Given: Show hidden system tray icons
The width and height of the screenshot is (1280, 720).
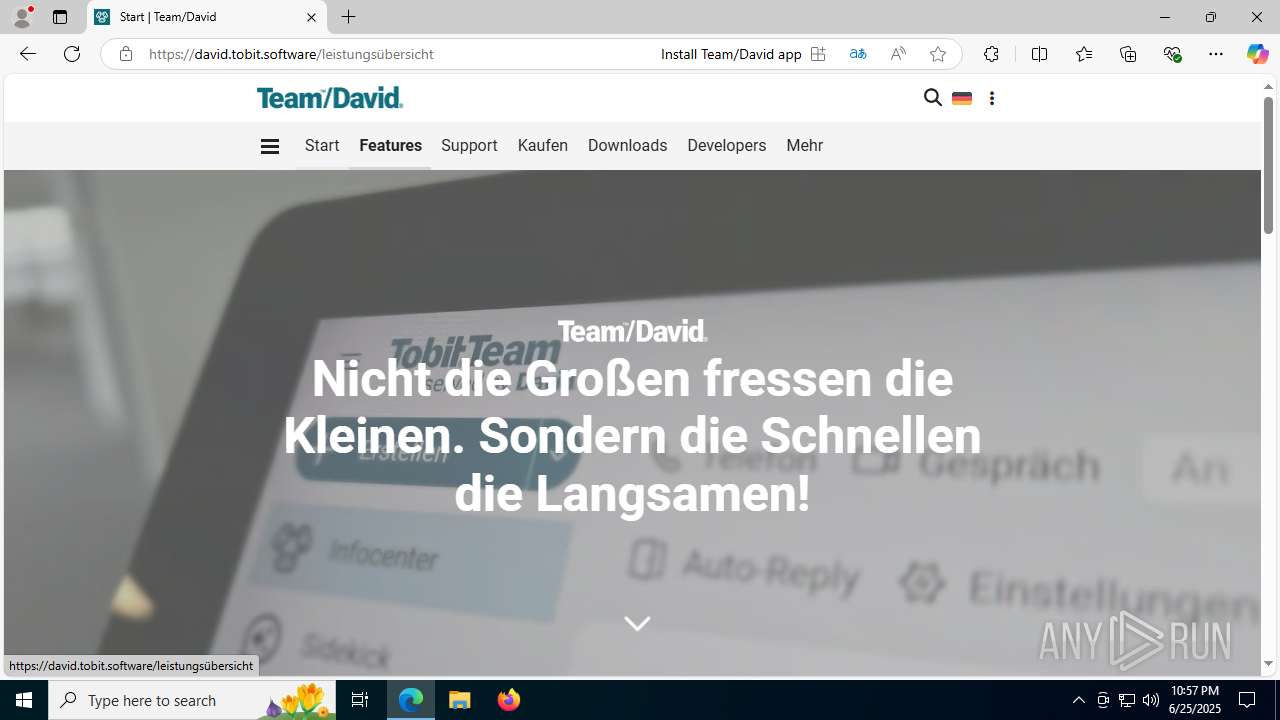Looking at the screenshot, I should 1079,700.
